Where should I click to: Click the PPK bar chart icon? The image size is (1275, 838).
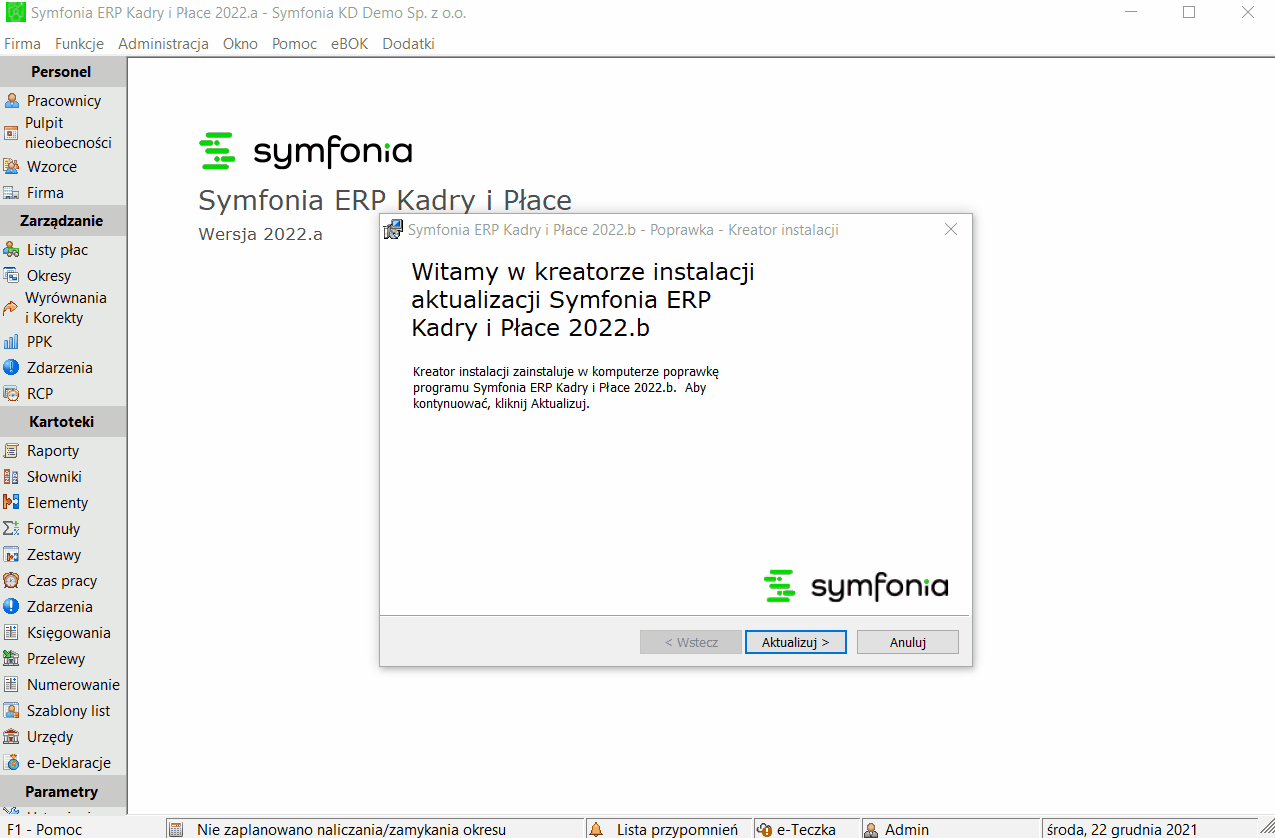pyautogui.click(x=12, y=342)
